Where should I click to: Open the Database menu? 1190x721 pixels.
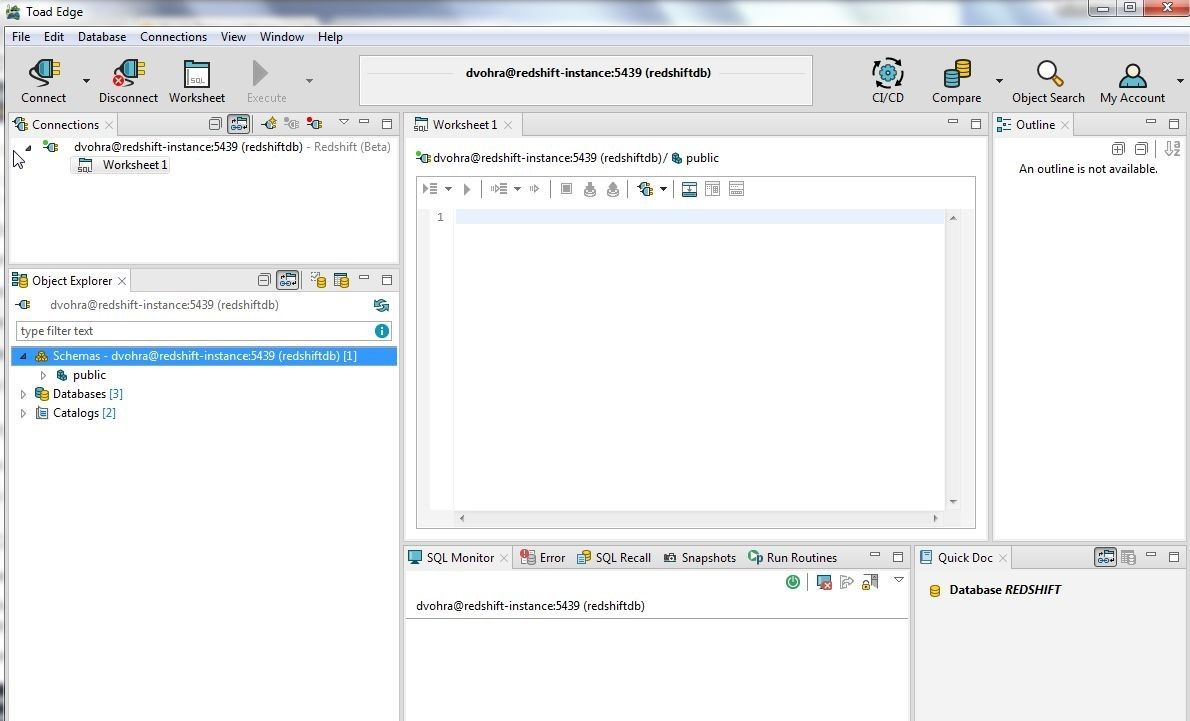[x=102, y=36]
